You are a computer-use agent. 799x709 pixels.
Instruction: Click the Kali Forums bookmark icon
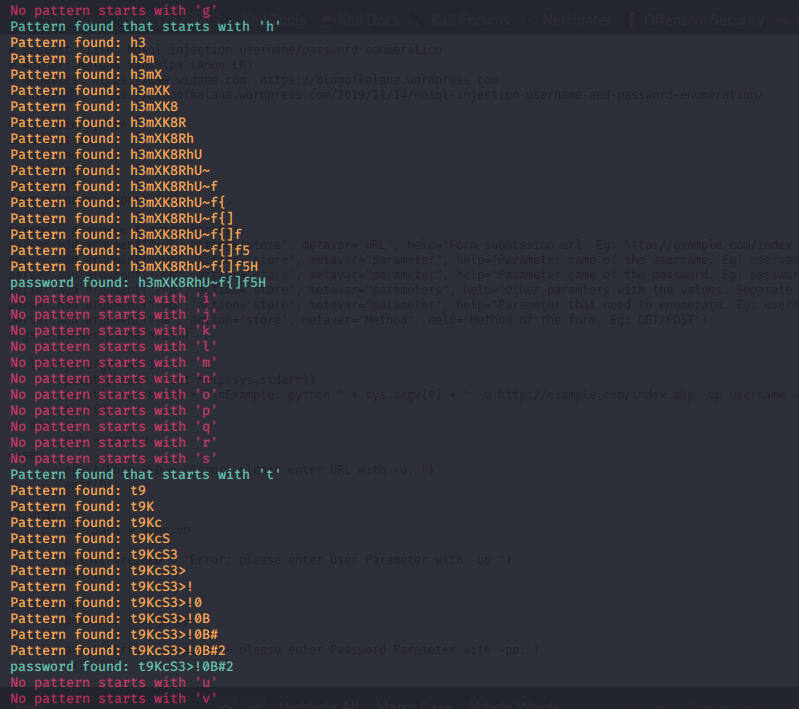tap(418, 20)
